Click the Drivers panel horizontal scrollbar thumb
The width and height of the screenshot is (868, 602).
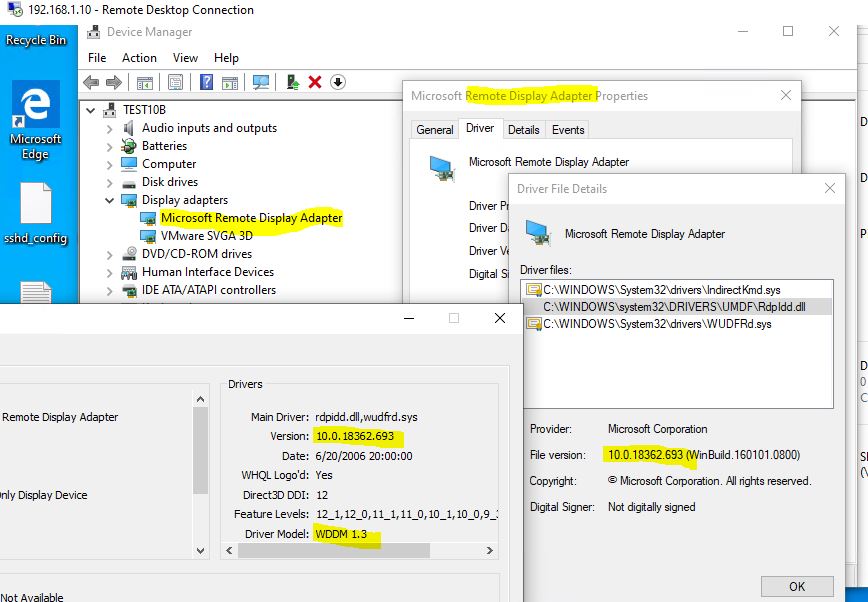click(334, 550)
